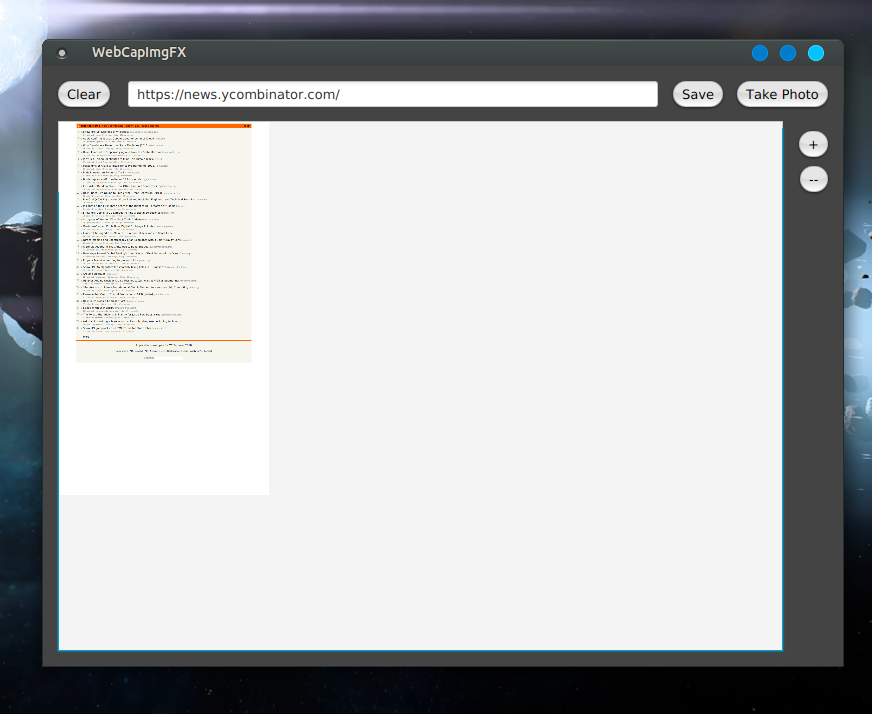Focus the URL field showing news.ycombinator.com
The image size is (872, 714).
(392, 94)
